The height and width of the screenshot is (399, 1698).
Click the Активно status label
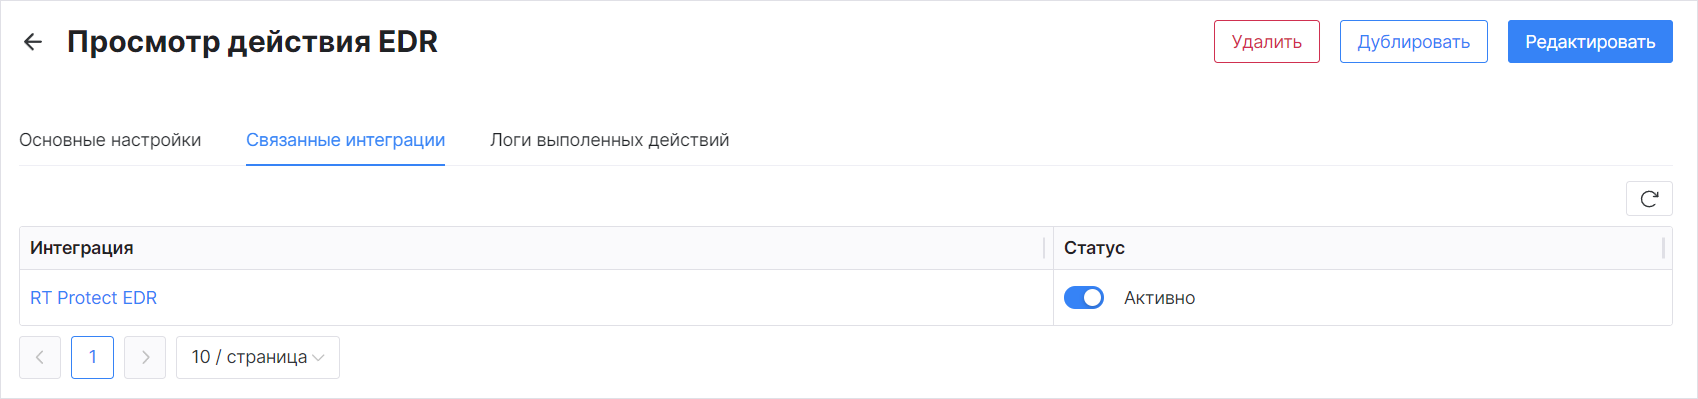coord(1159,298)
